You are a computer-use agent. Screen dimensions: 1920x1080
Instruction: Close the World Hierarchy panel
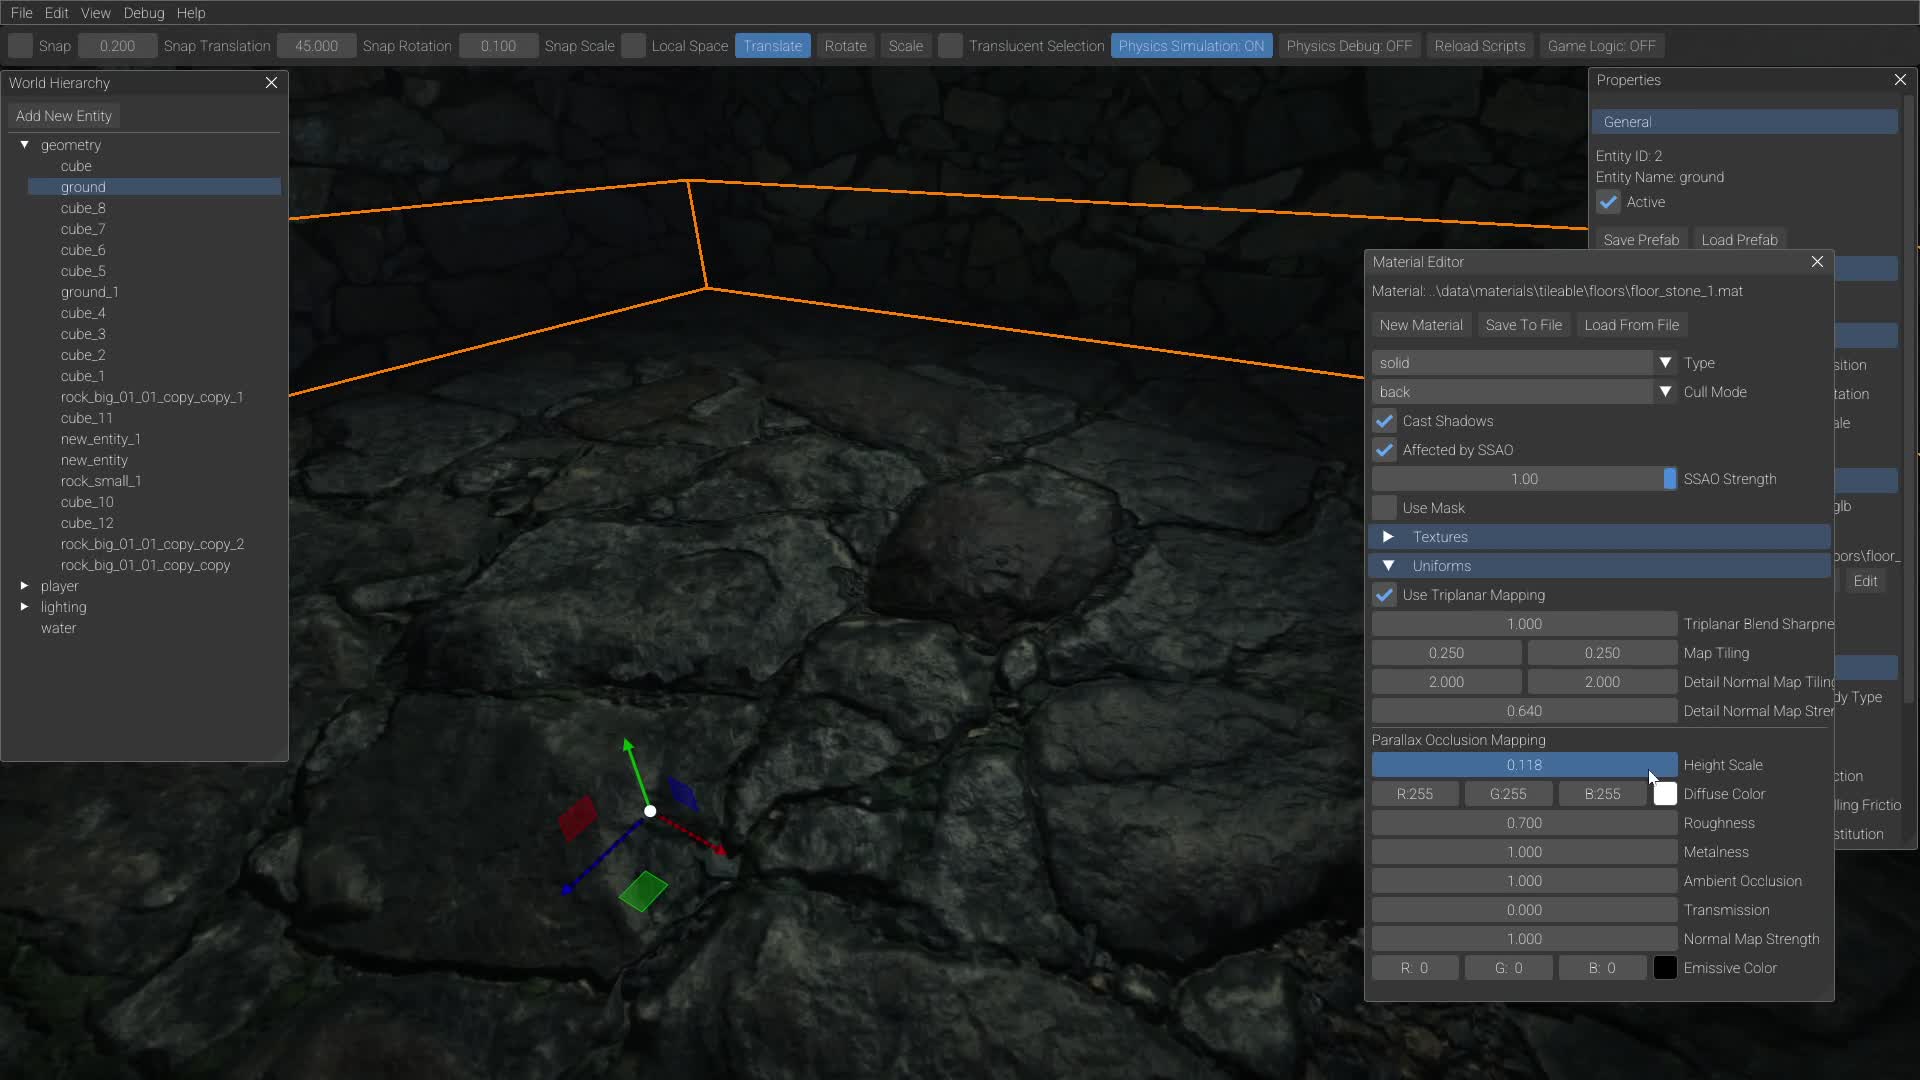point(271,83)
